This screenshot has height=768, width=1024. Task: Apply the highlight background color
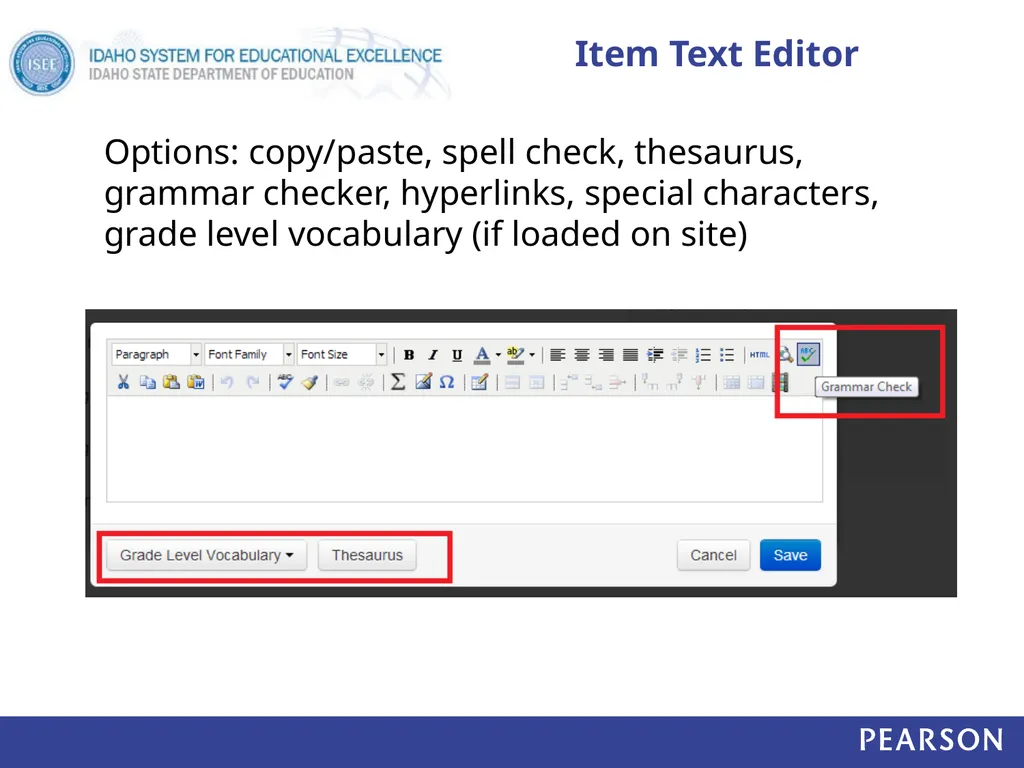tap(515, 355)
